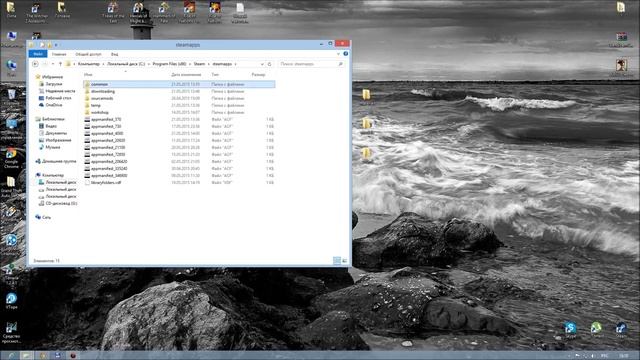
Task: Open File Explorer from the taskbar
Action: (27, 356)
